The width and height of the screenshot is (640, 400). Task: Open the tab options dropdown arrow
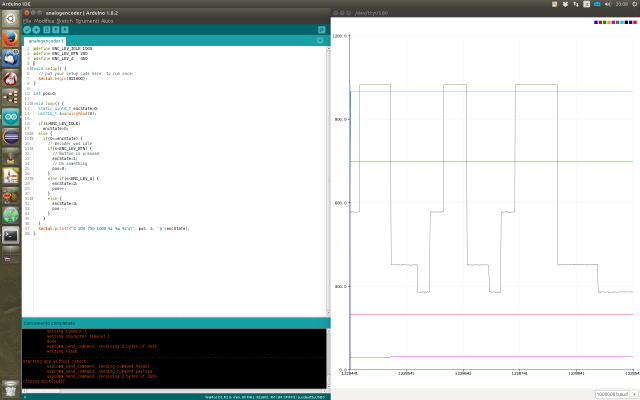tap(320, 40)
